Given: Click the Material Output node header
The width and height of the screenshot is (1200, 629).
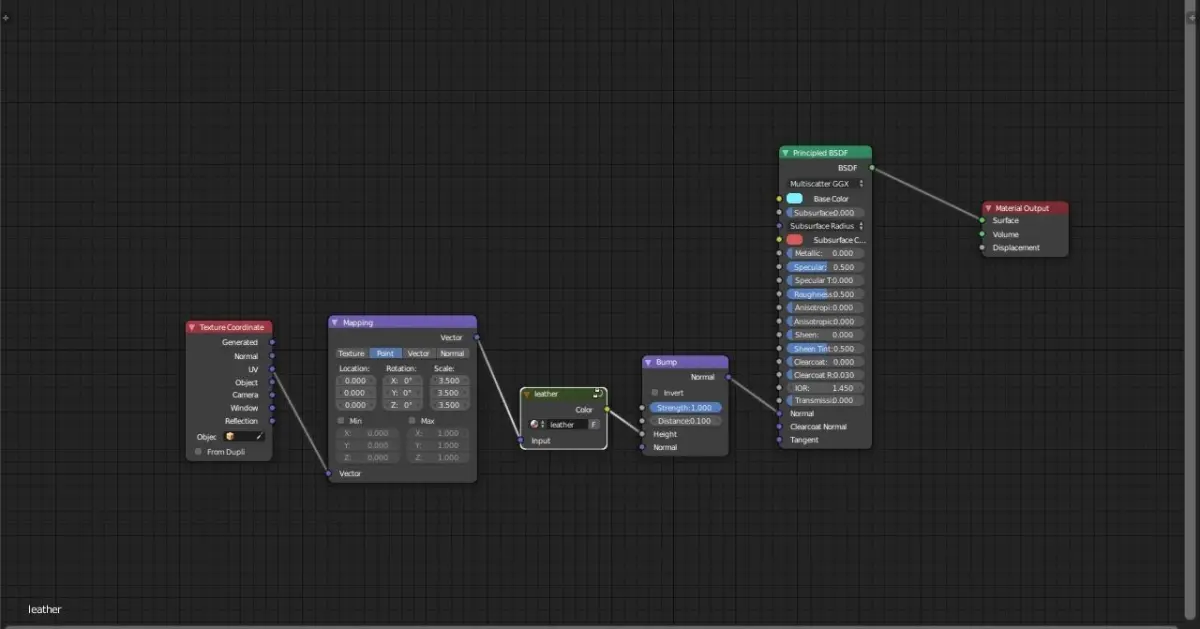Looking at the screenshot, I should point(1025,208).
